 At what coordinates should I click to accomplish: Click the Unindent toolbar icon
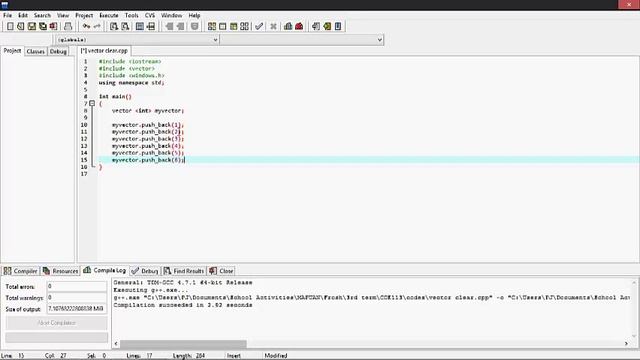click(x=180, y=27)
